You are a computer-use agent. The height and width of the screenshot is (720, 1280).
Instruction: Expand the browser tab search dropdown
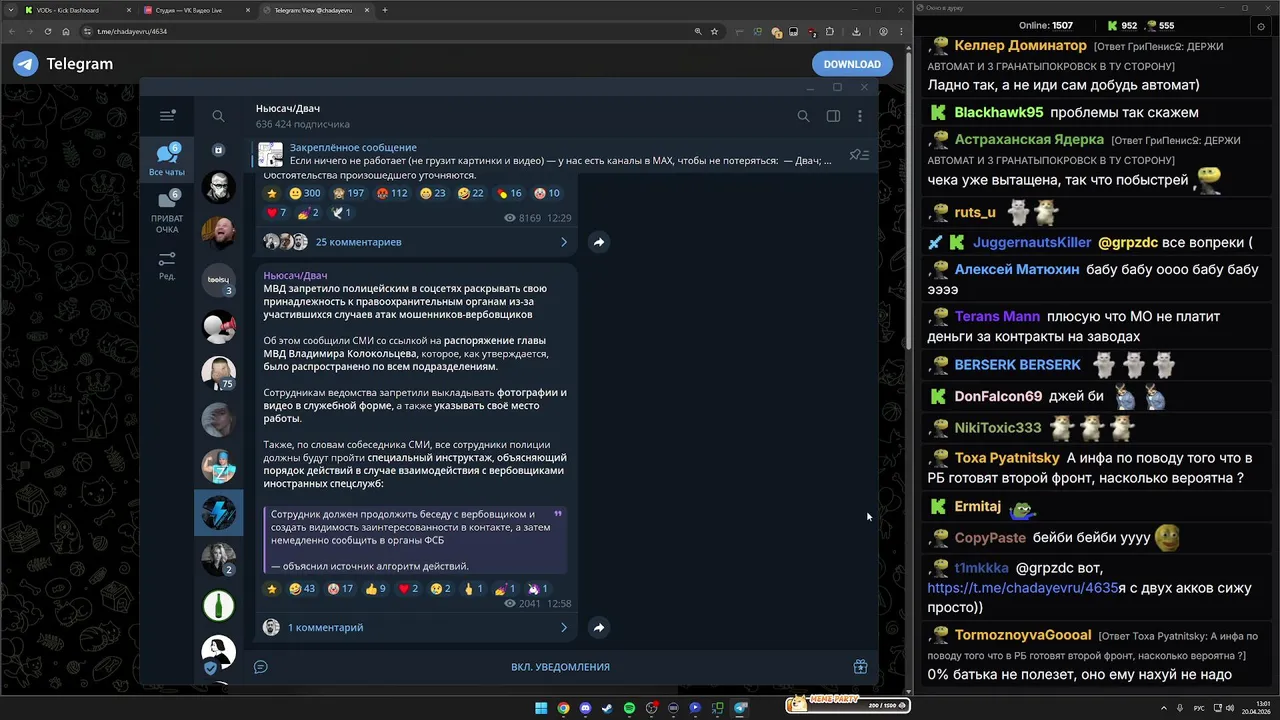click(x=9, y=10)
